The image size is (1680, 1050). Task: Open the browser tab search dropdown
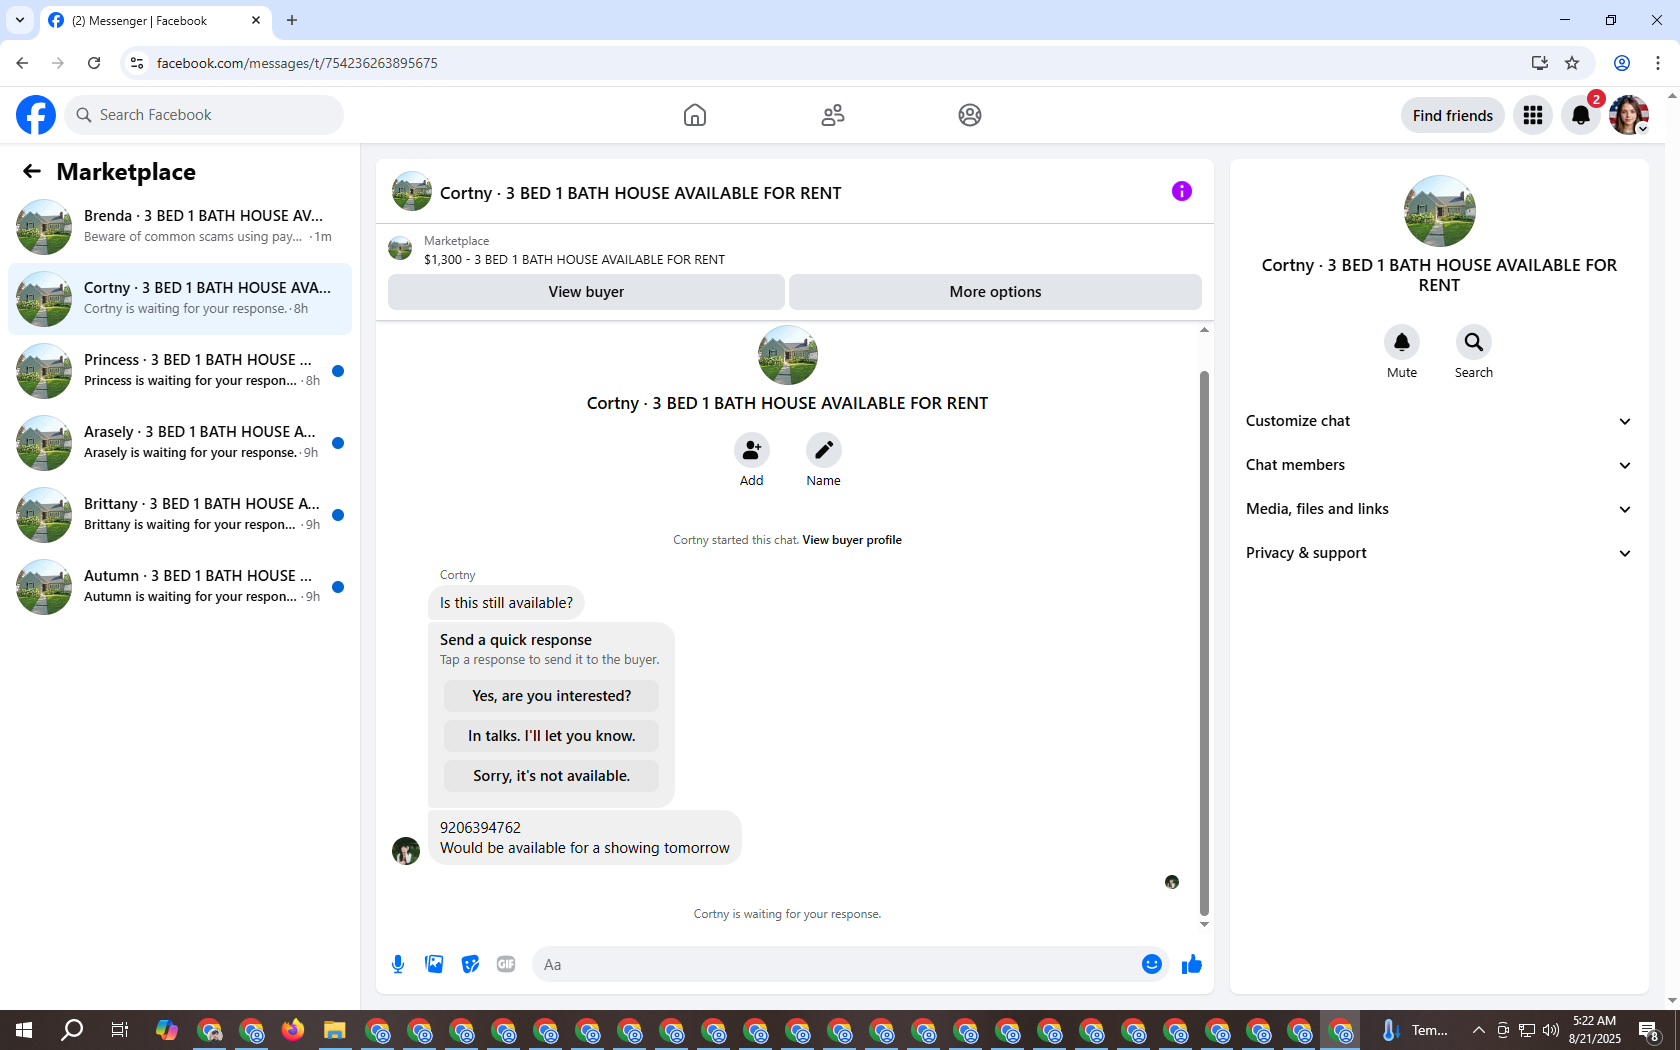pyautogui.click(x=20, y=20)
